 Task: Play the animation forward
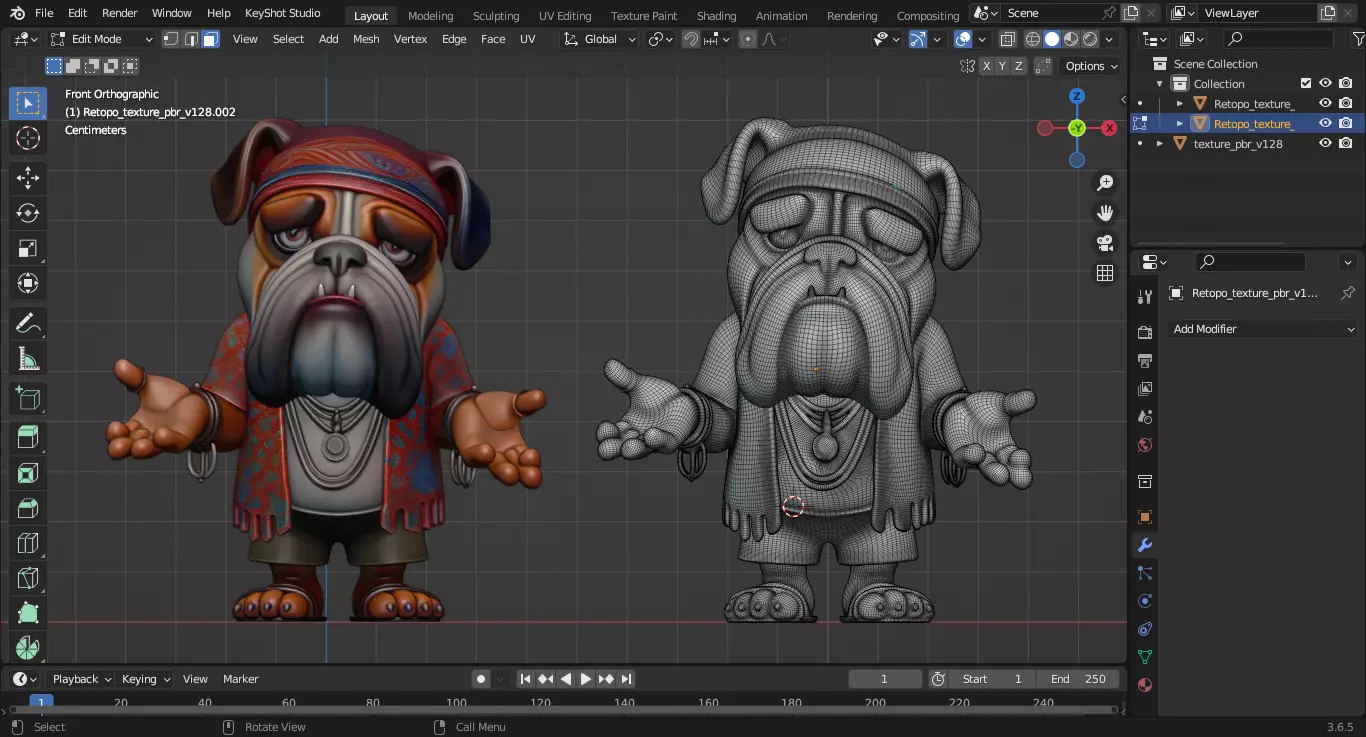[x=586, y=679]
